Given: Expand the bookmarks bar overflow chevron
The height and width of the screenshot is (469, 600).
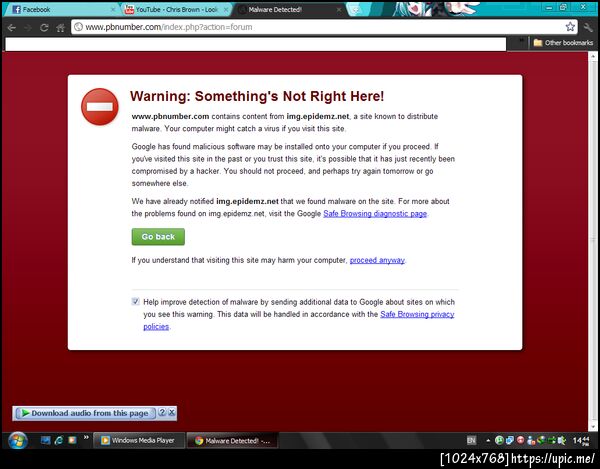Looking at the screenshot, I should (x=520, y=41).
